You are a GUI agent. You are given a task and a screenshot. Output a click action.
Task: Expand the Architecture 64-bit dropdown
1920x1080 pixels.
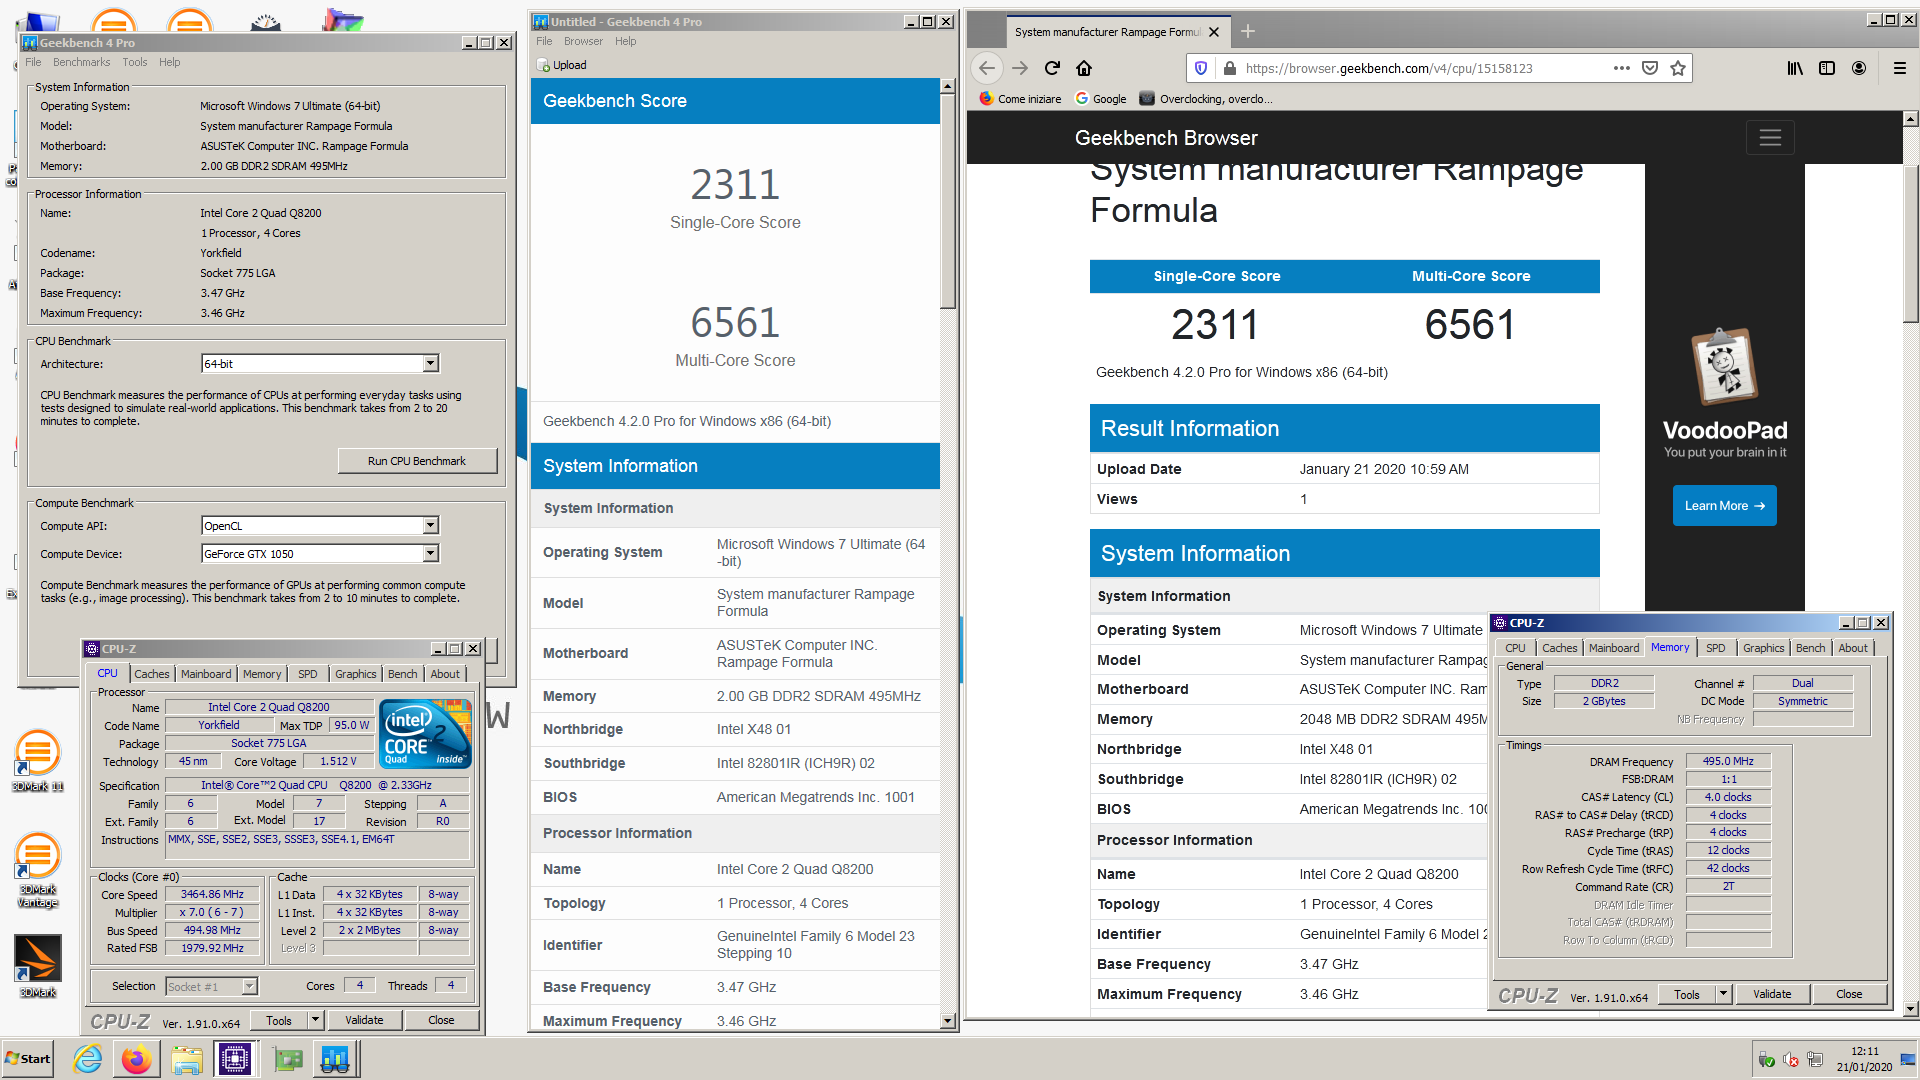point(431,364)
